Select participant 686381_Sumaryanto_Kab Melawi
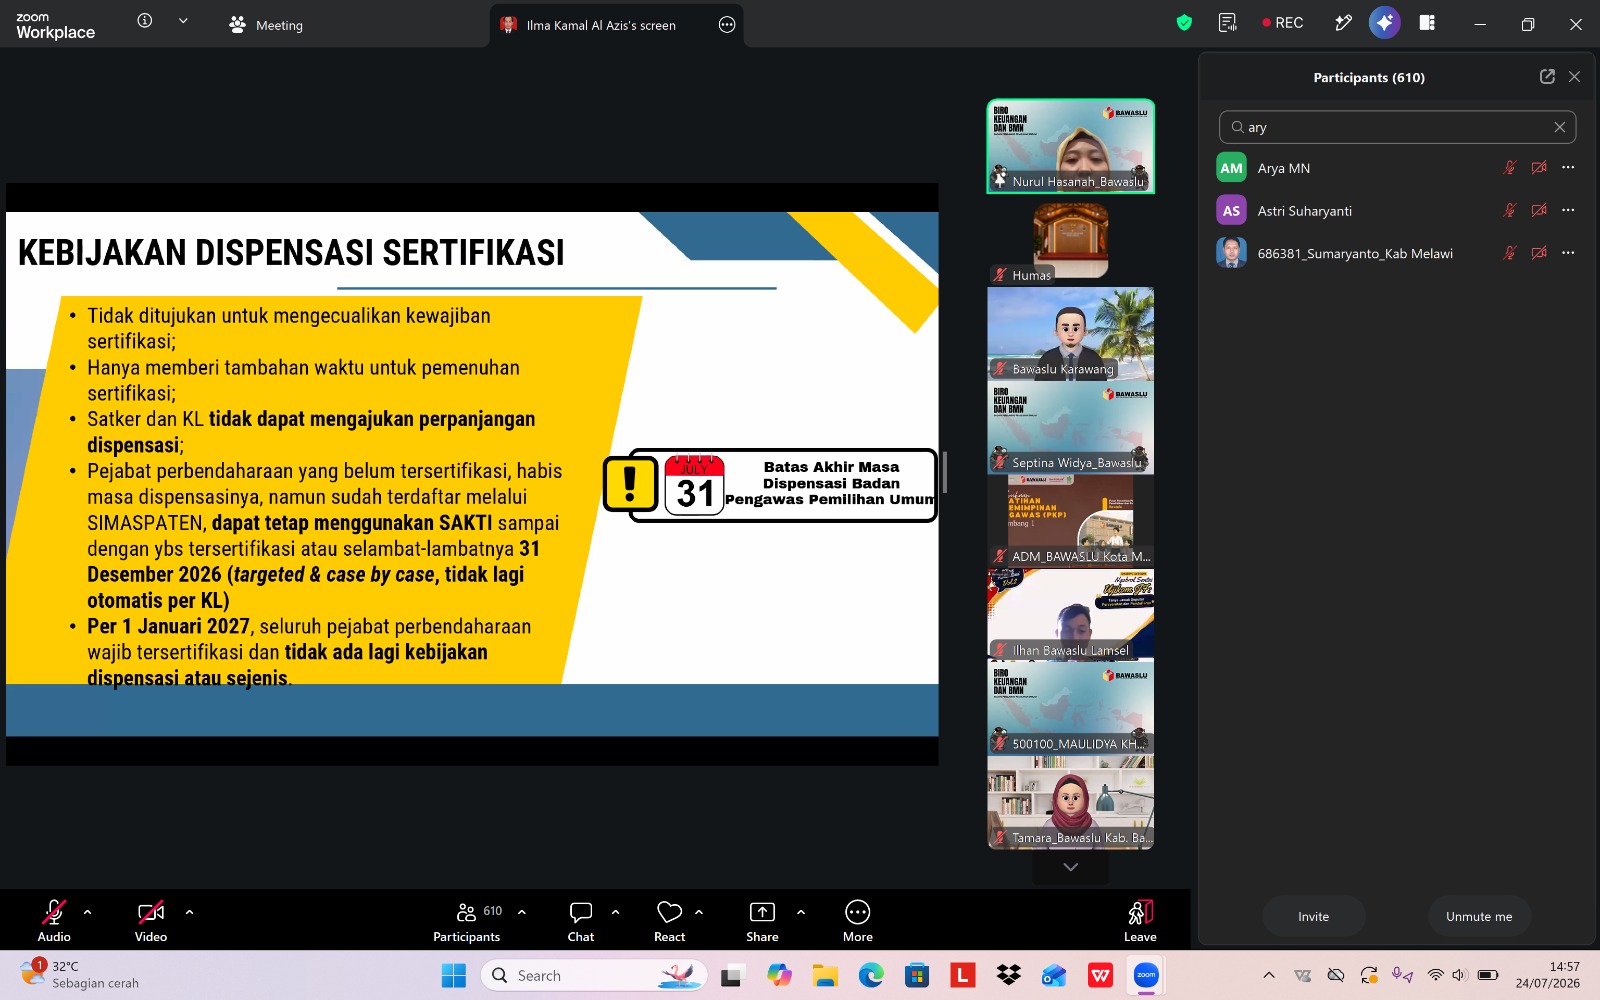Image resolution: width=1600 pixels, height=1000 pixels. tap(1397, 253)
